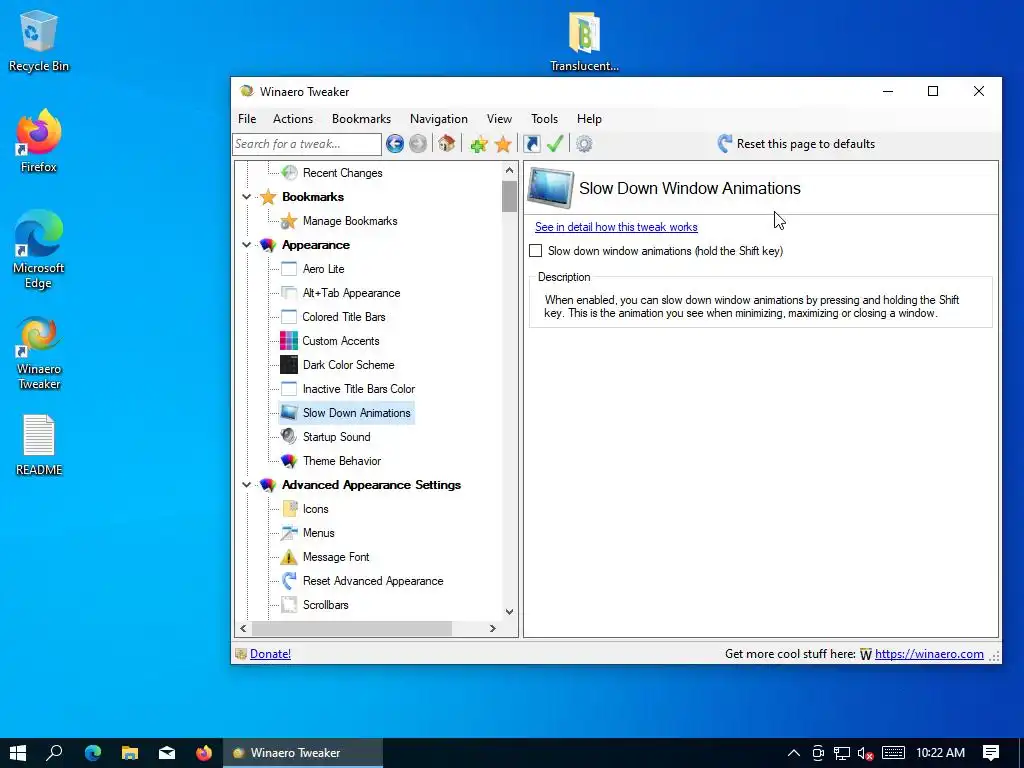Open the View menu

499,119
